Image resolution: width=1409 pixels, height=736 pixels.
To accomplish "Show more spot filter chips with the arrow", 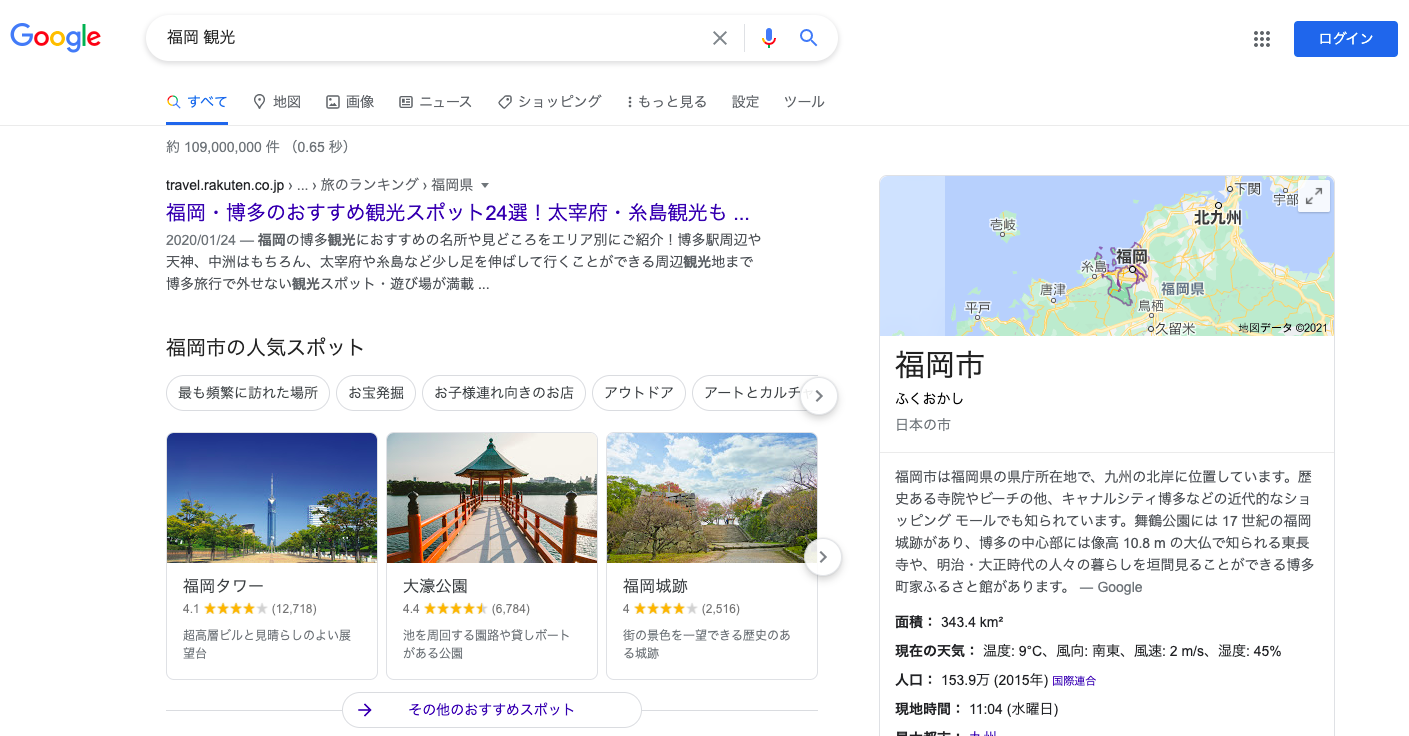I will click(x=818, y=396).
